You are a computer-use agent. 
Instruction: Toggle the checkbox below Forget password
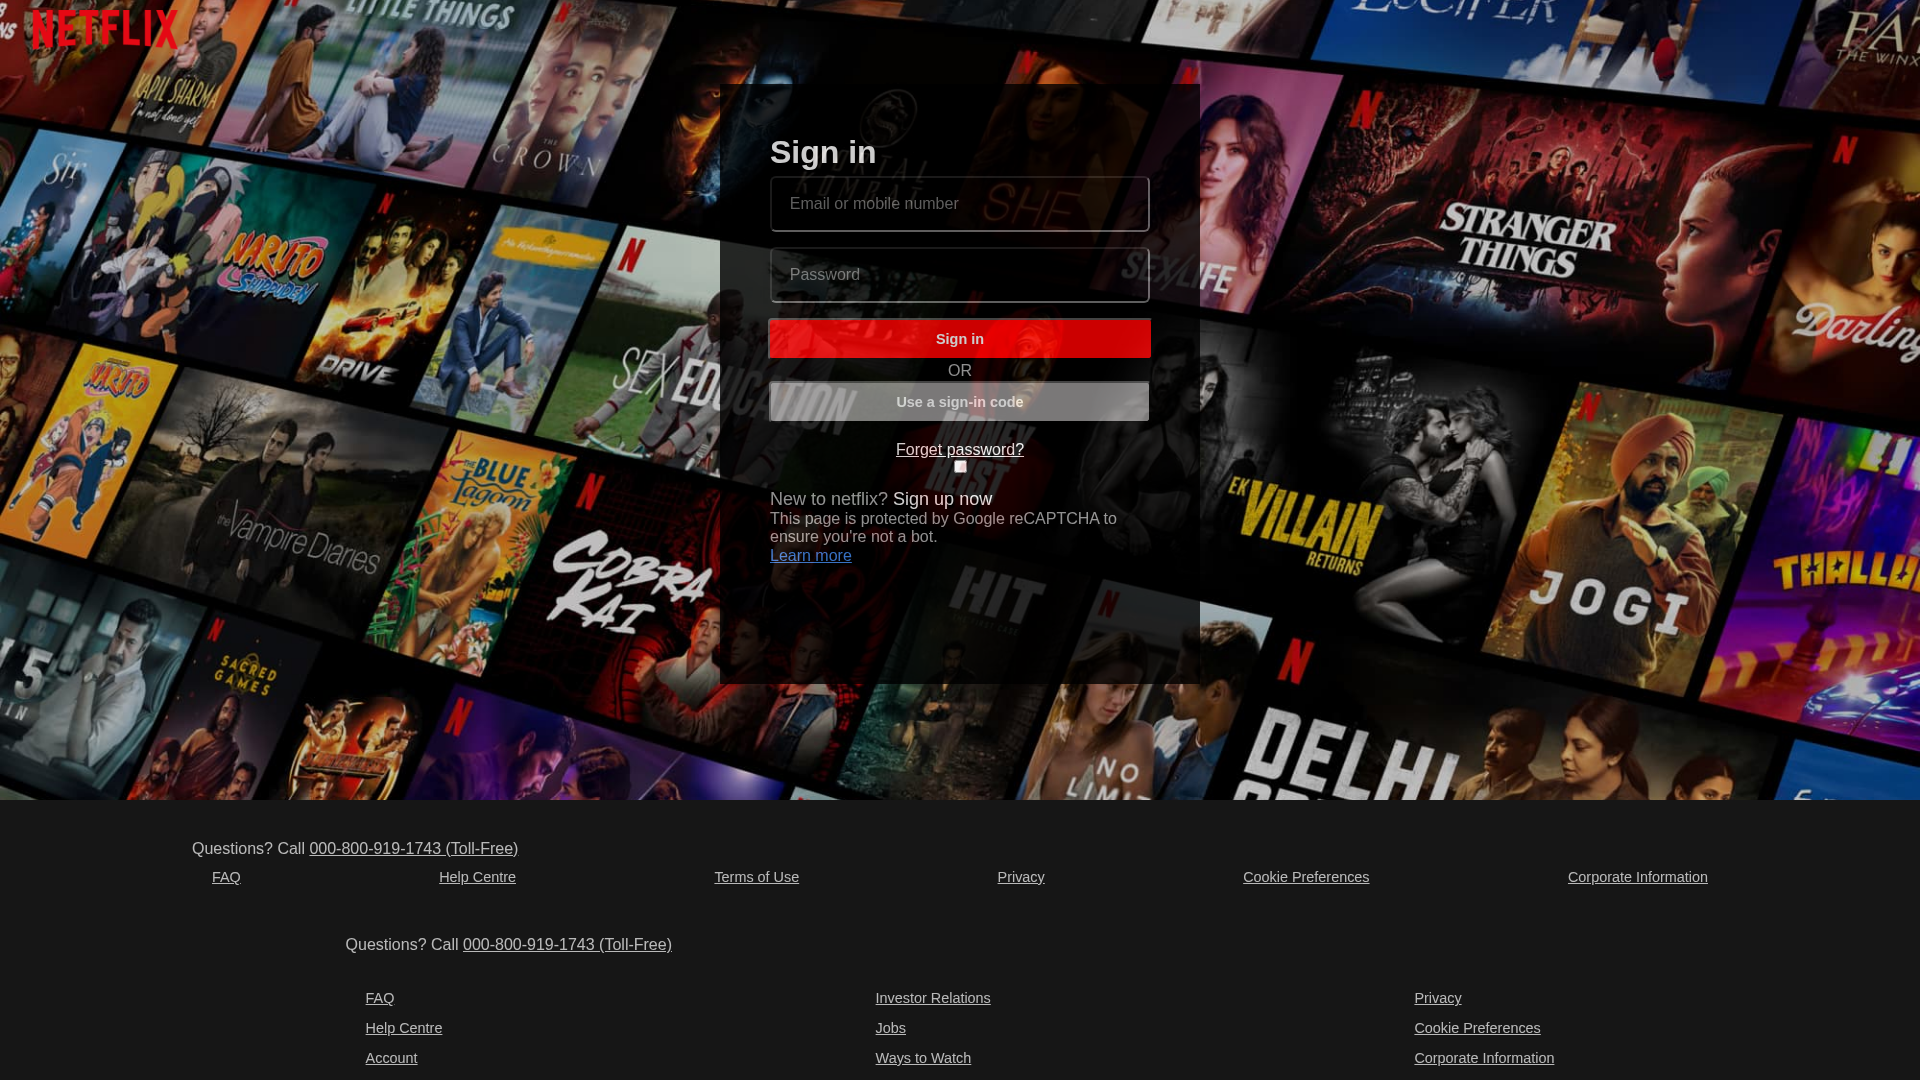coord(960,467)
